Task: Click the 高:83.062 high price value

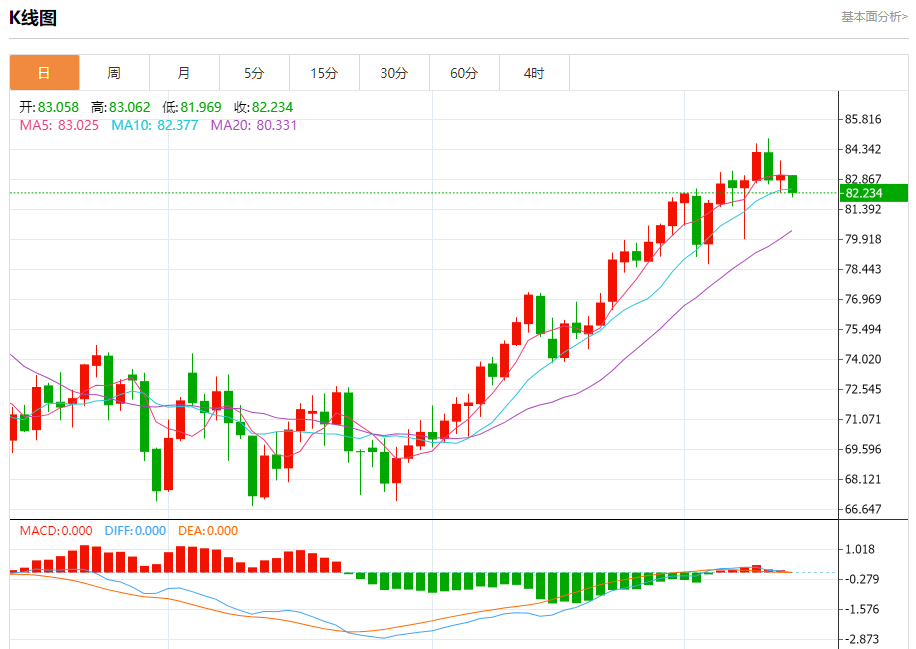Action: coord(121,107)
